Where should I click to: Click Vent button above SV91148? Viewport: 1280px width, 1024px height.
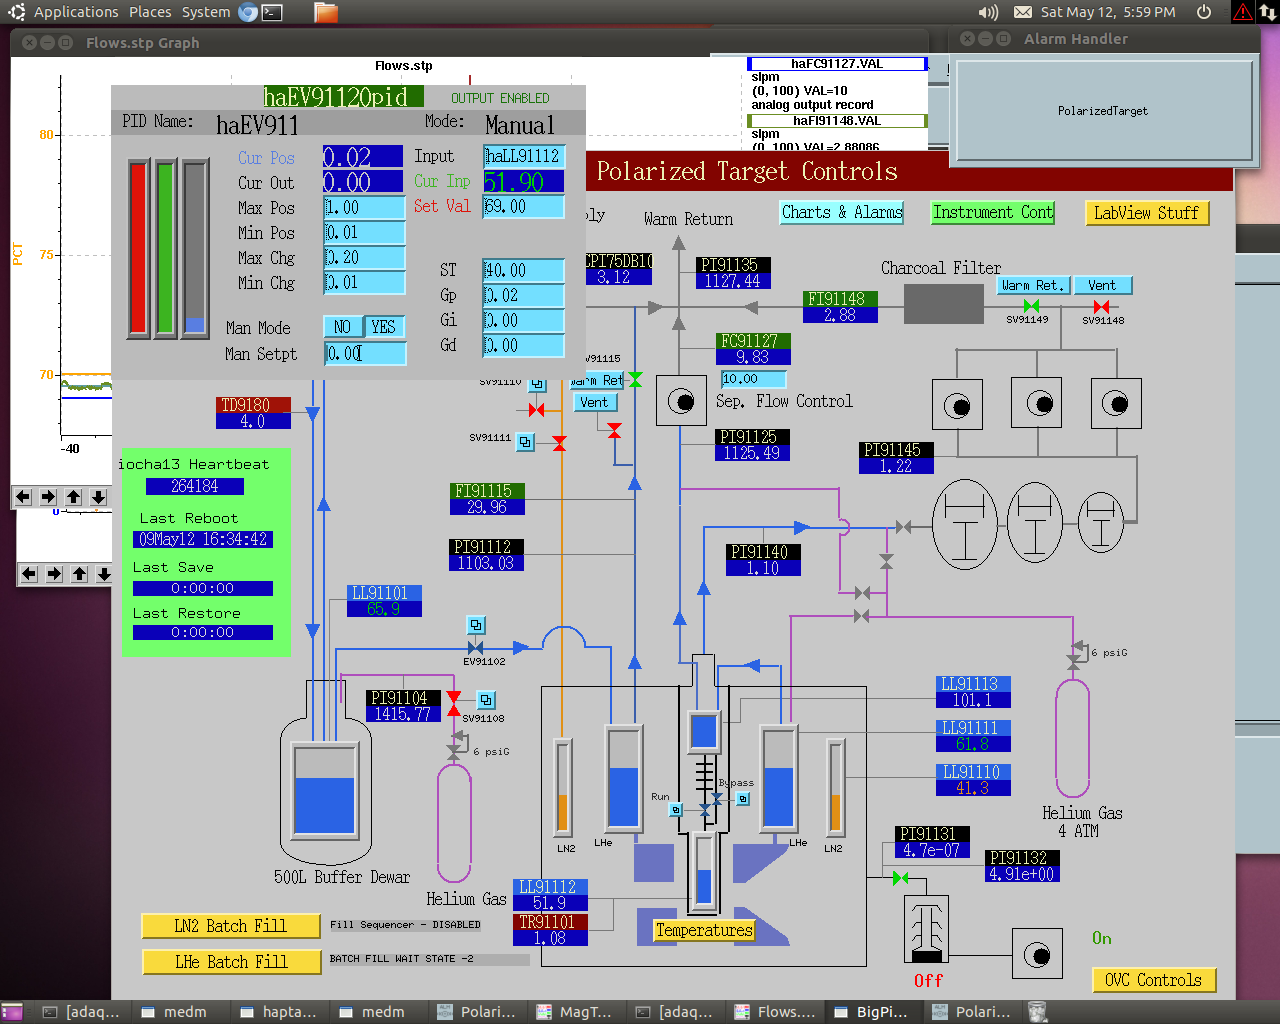pyautogui.click(x=1102, y=285)
